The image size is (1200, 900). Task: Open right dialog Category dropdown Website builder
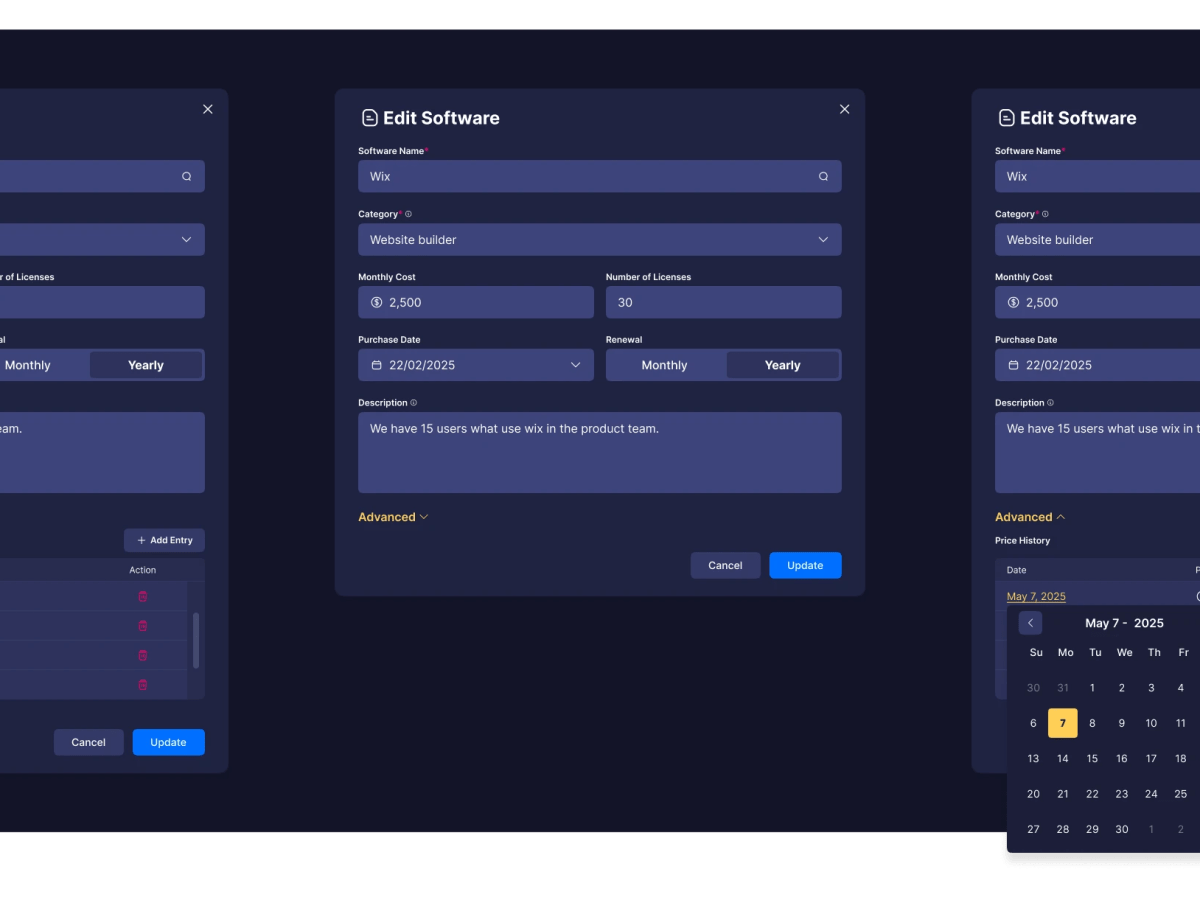1097,239
